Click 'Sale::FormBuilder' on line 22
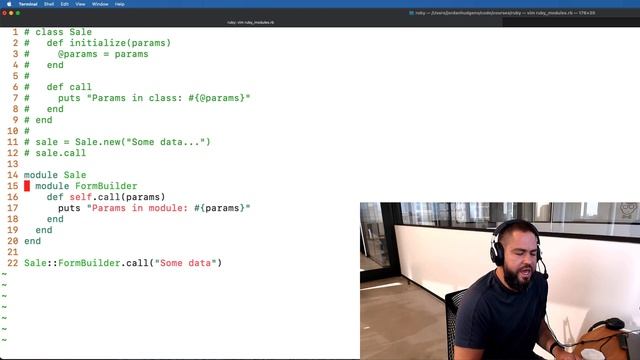The height and width of the screenshot is (360, 640). coord(72,263)
